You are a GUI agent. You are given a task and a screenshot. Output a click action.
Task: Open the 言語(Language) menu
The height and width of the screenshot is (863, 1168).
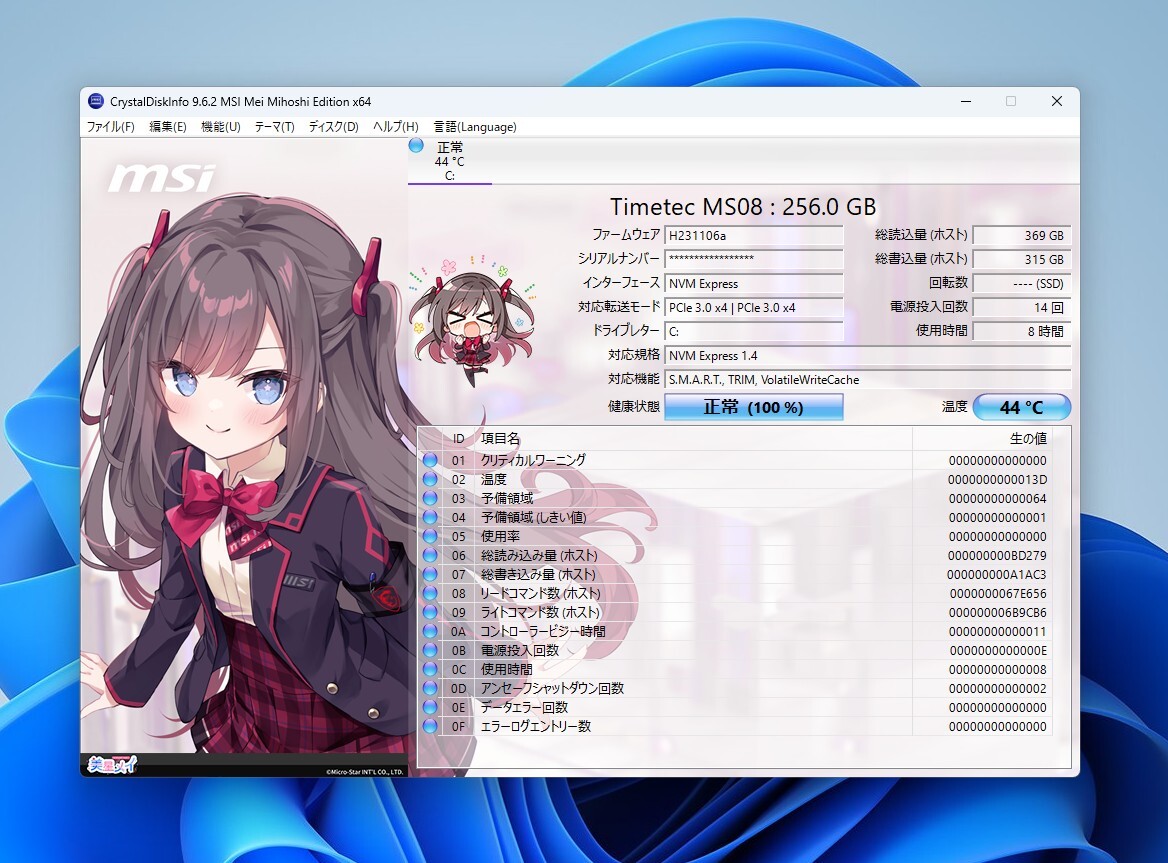pos(475,127)
